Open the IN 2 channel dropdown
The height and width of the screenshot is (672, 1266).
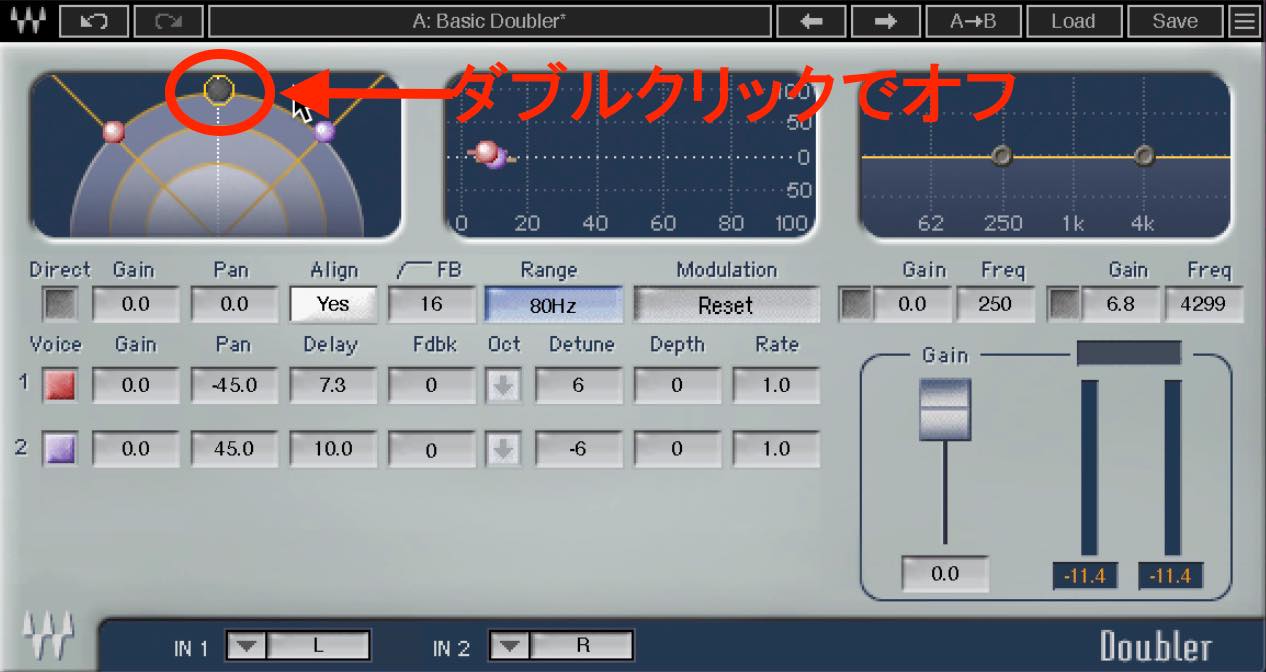[510, 646]
